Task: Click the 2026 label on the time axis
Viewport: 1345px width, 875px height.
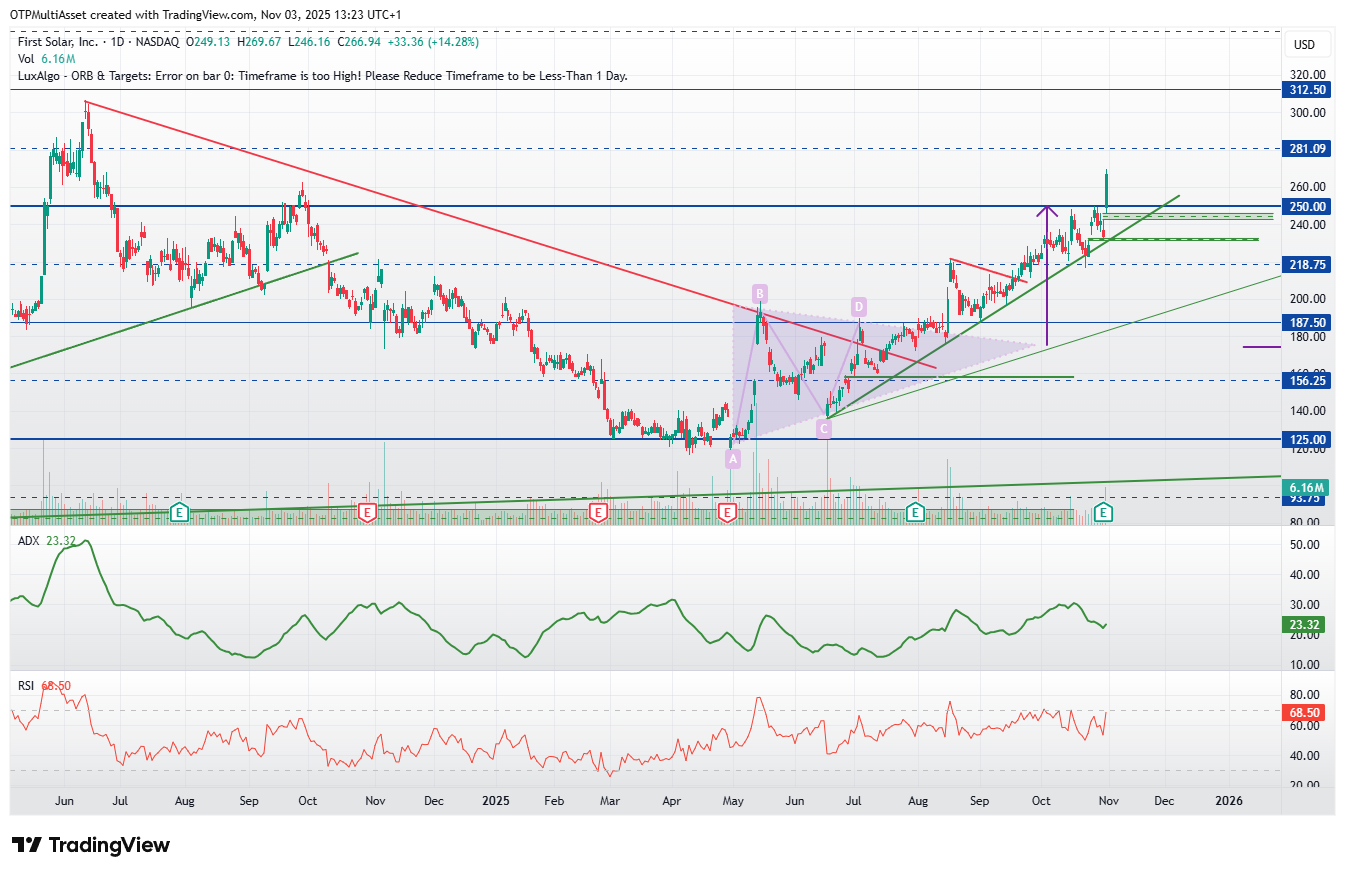Action: [1228, 801]
